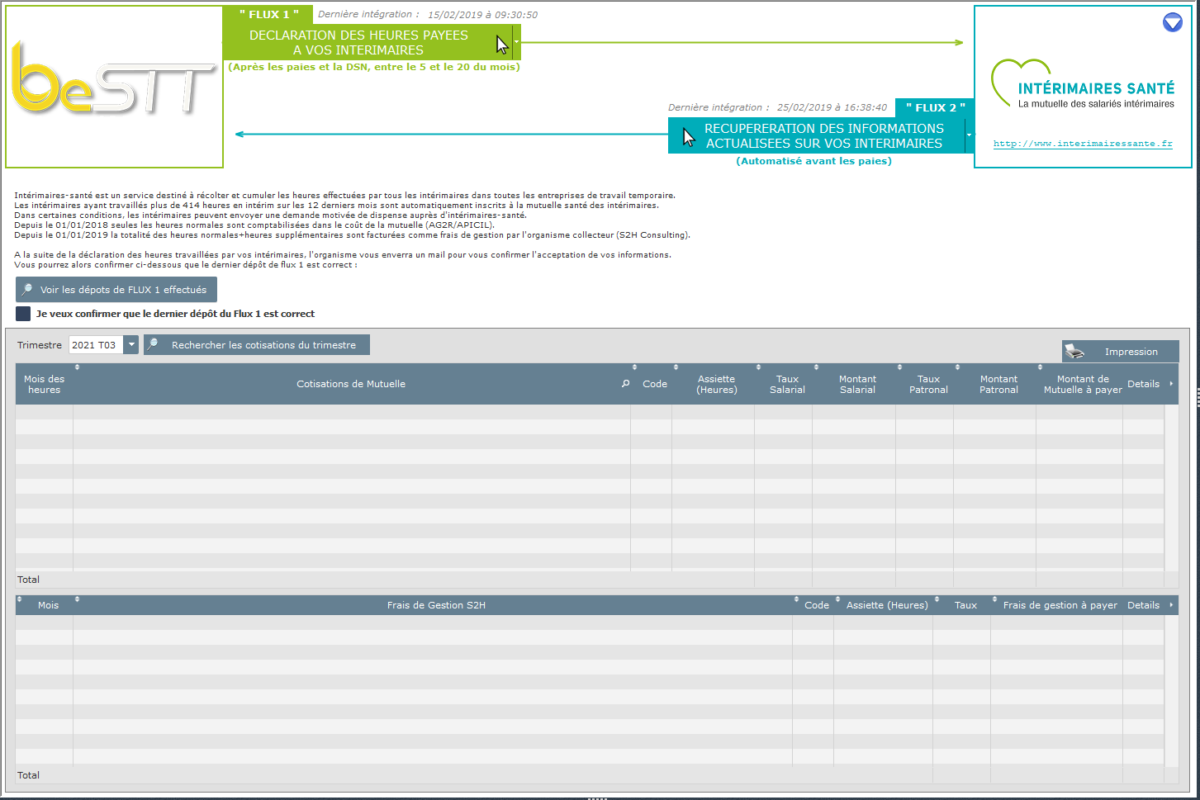This screenshot has width=1200, height=800.
Task: Check 'Je veux confirmer' Flux 1 checkbox
Action: [x=23, y=314]
